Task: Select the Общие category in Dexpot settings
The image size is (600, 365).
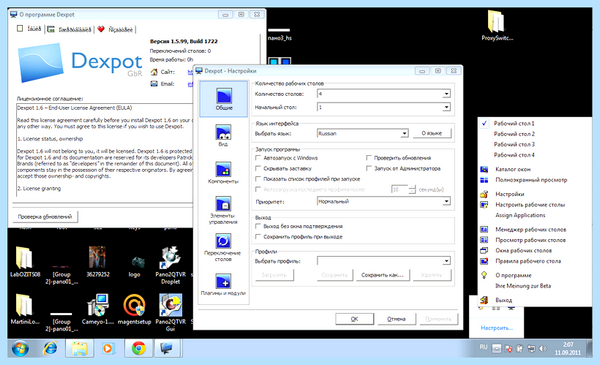Action: tap(223, 99)
